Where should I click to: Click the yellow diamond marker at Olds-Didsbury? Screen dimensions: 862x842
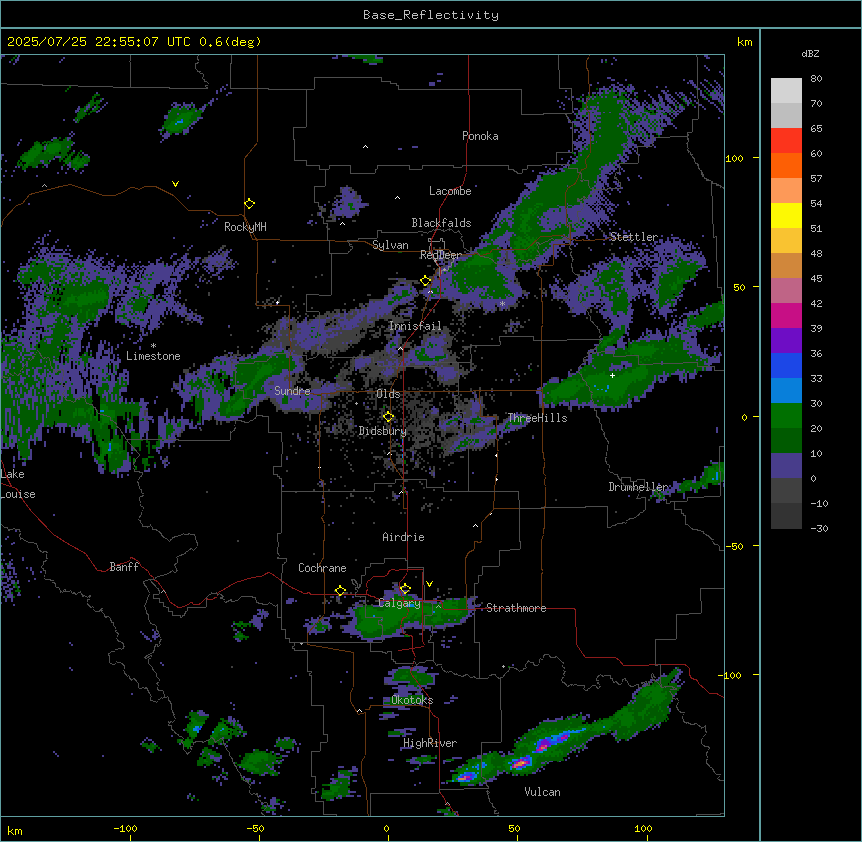tap(388, 417)
